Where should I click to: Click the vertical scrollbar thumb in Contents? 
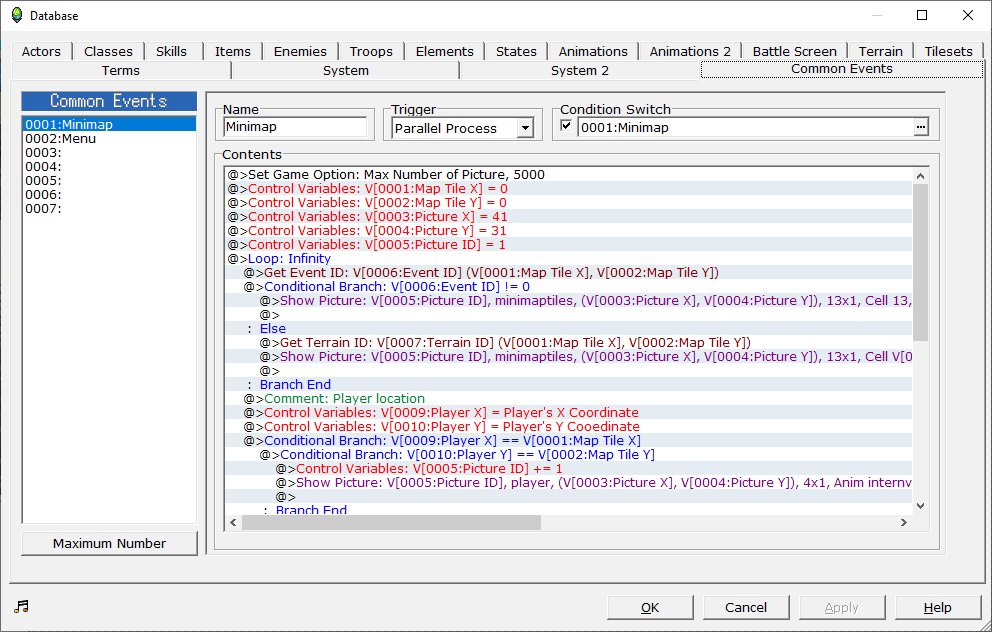tap(921, 263)
